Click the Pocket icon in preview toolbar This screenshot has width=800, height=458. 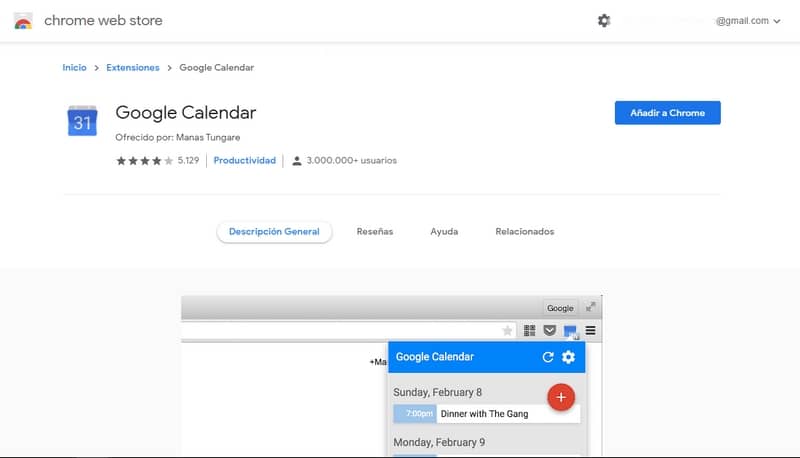(x=549, y=330)
